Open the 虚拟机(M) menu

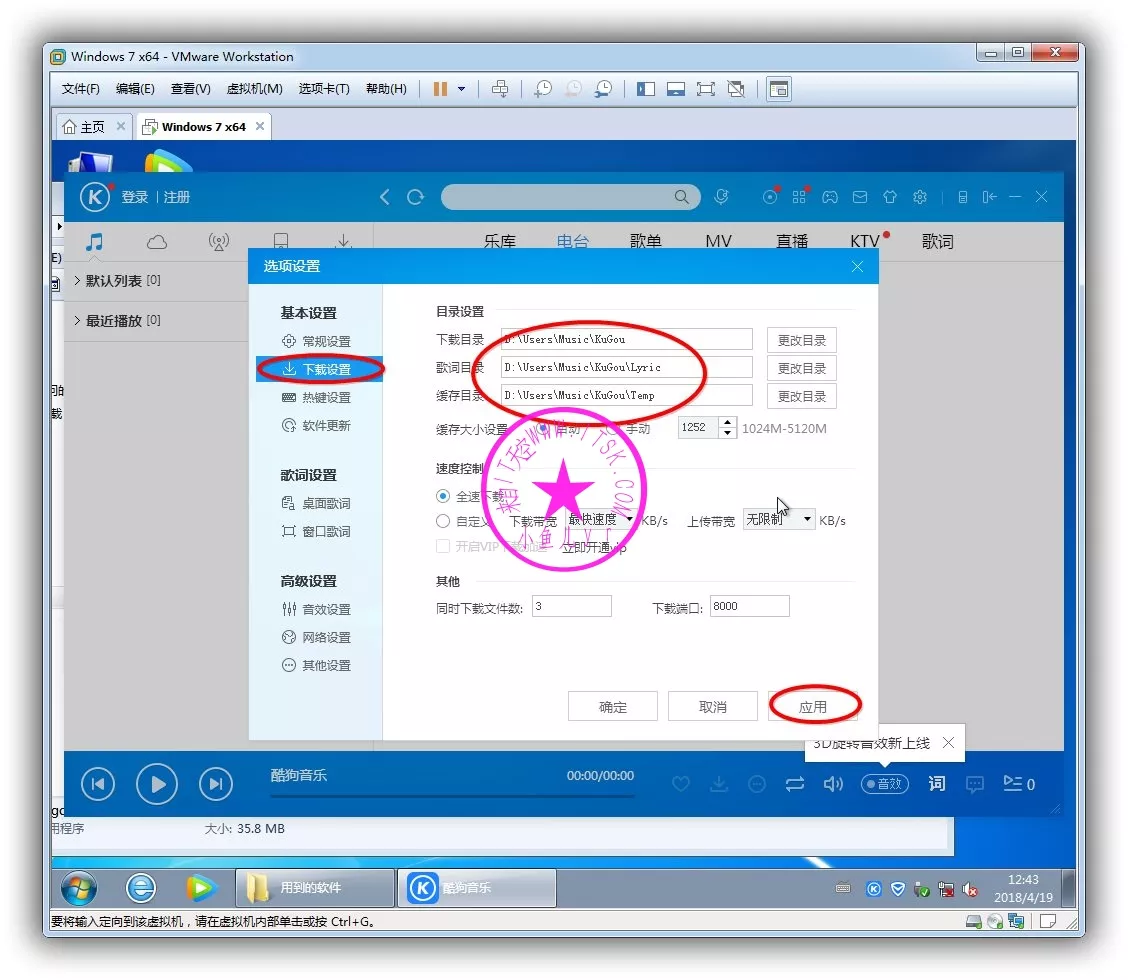(x=254, y=89)
